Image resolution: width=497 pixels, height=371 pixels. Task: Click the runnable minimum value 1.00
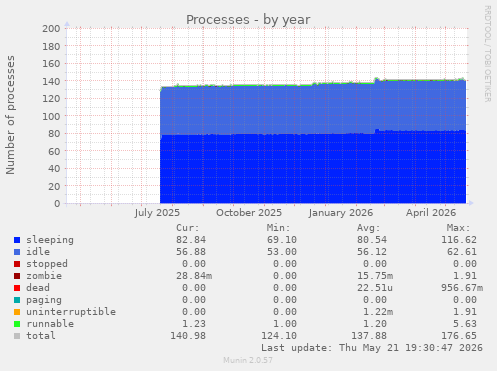(x=285, y=324)
